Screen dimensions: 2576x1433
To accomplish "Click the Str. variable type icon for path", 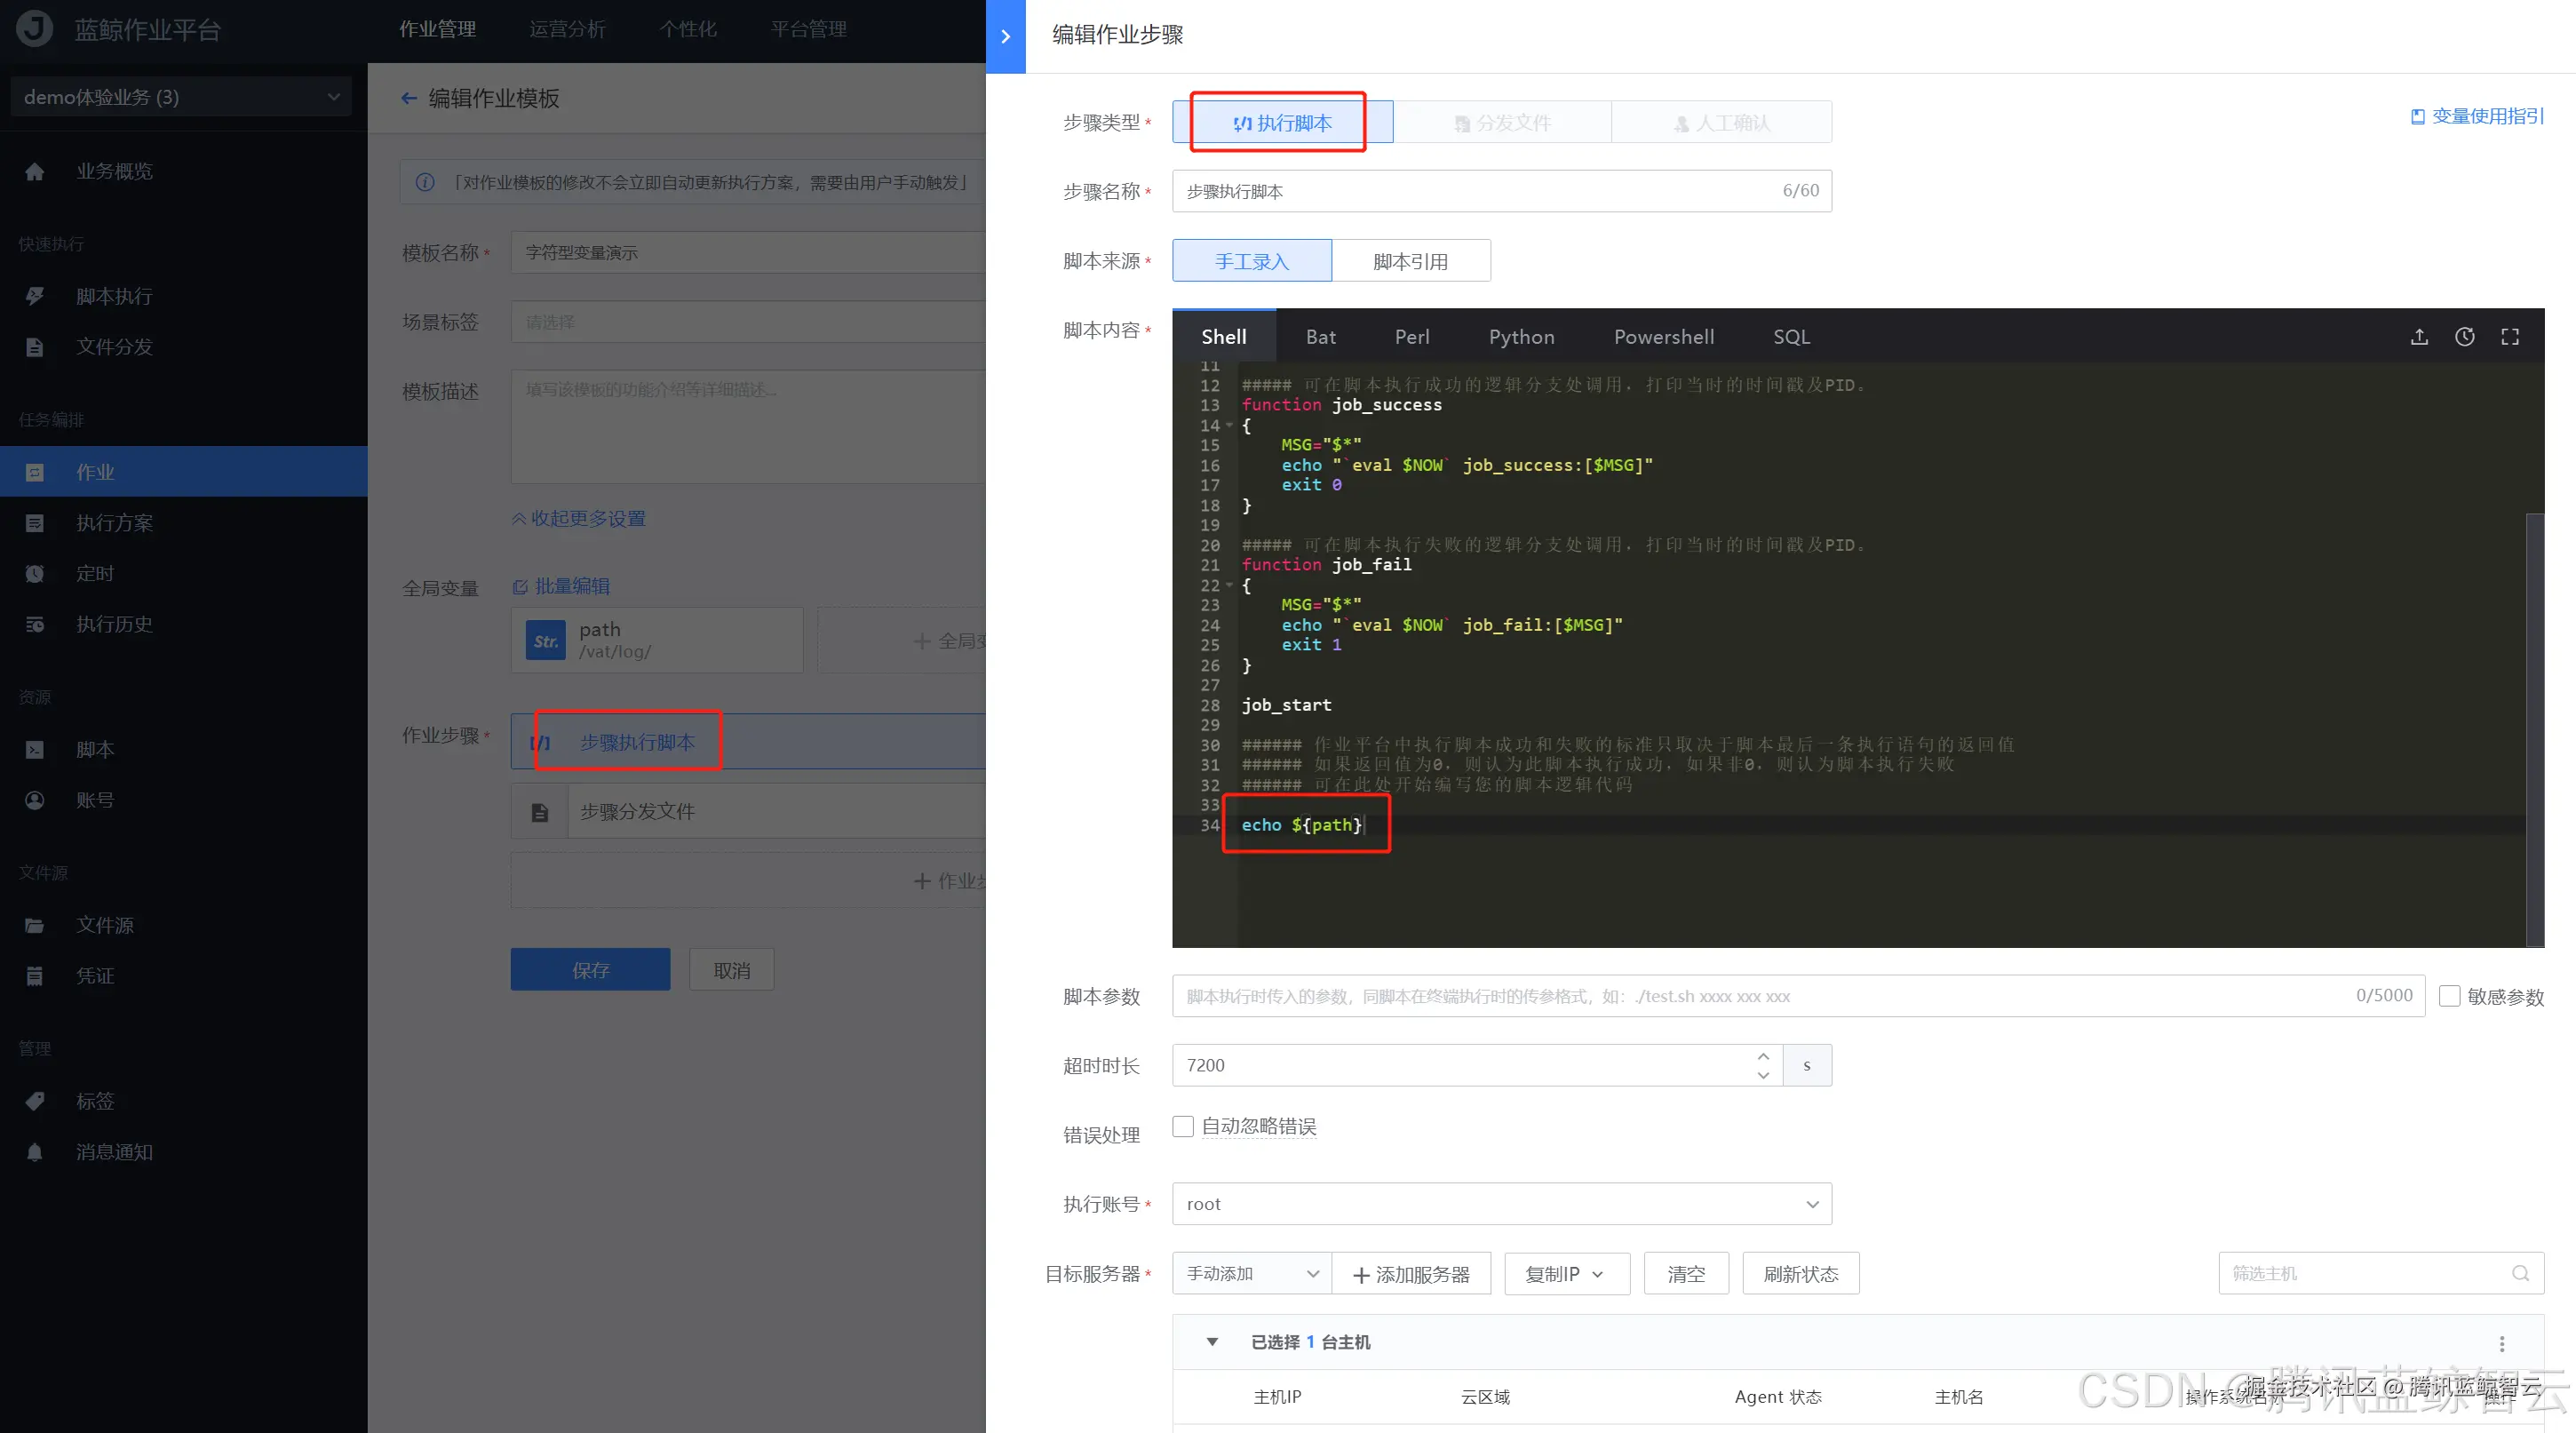I will 546,641.
